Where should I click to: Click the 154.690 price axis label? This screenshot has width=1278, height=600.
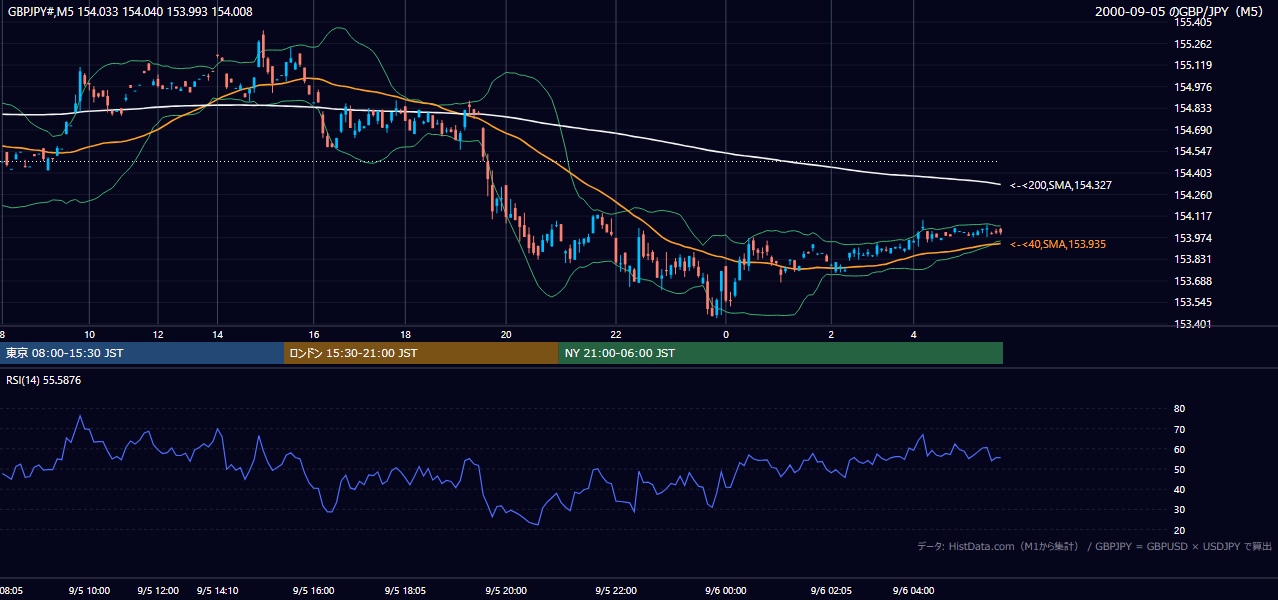click(1193, 130)
